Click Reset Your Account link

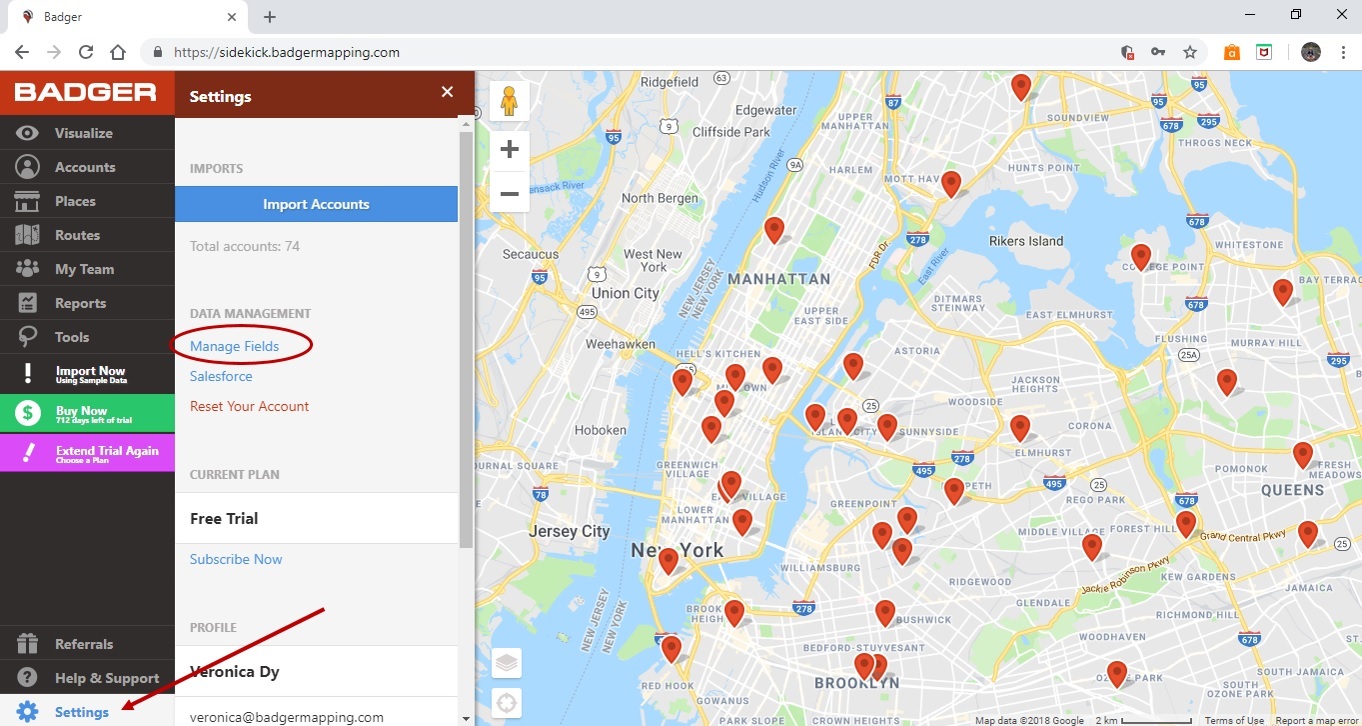(x=249, y=406)
